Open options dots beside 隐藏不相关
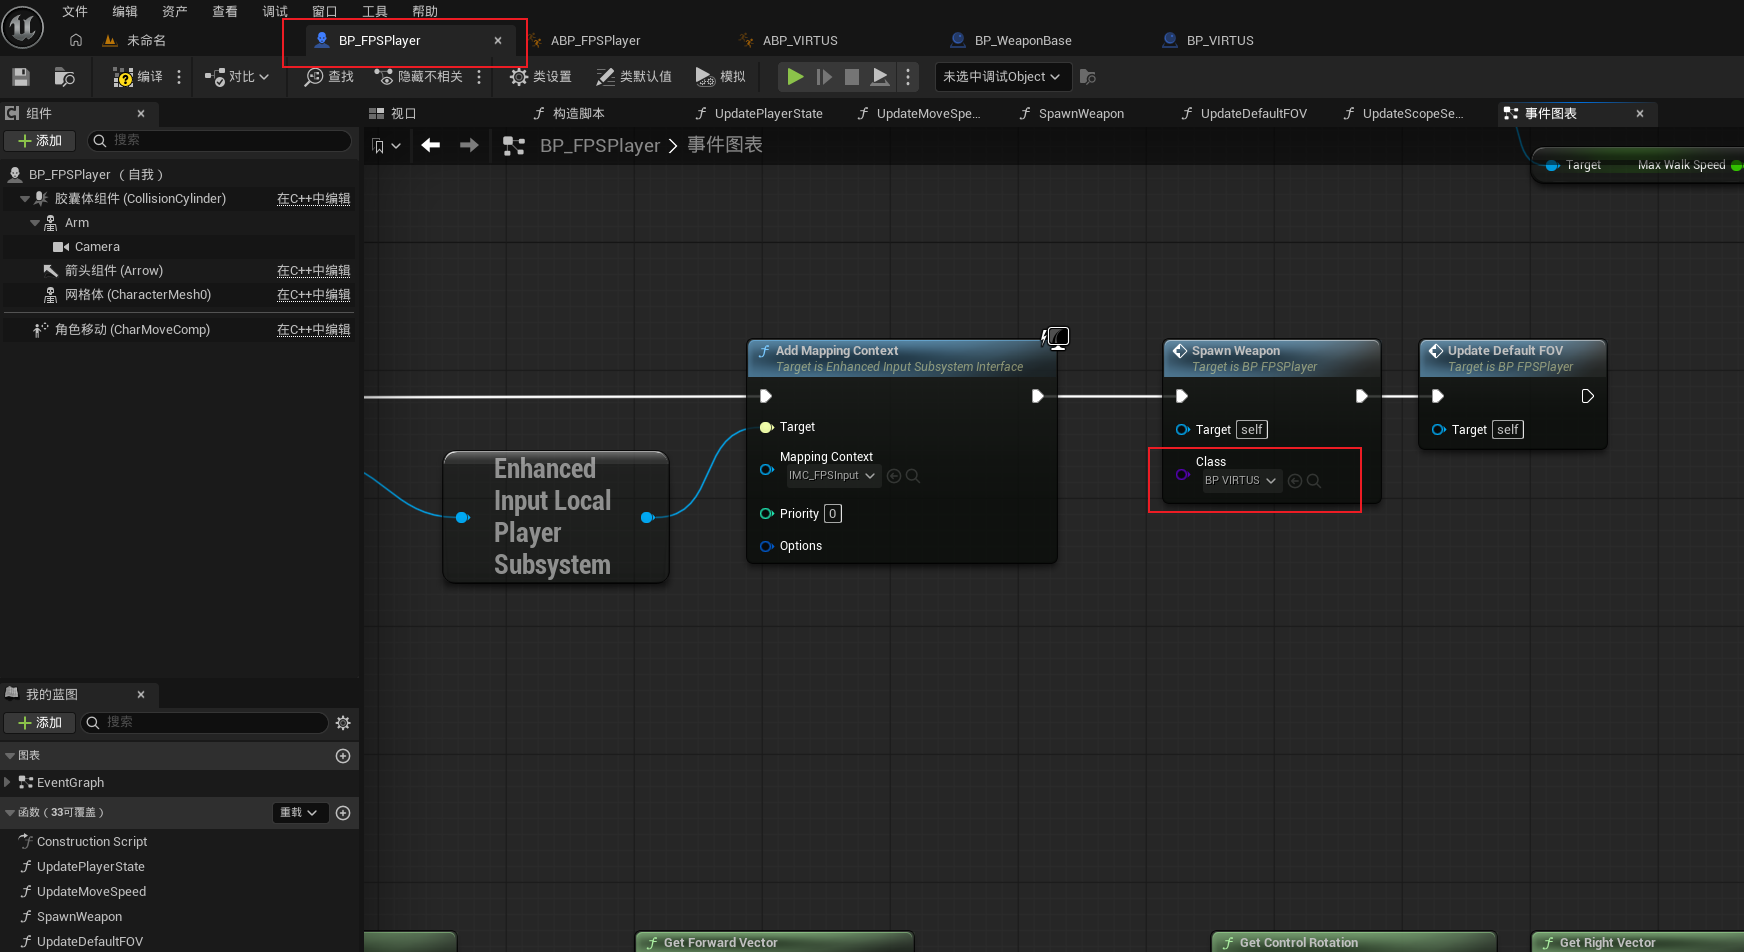The image size is (1744, 952). click(x=479, y=77)
